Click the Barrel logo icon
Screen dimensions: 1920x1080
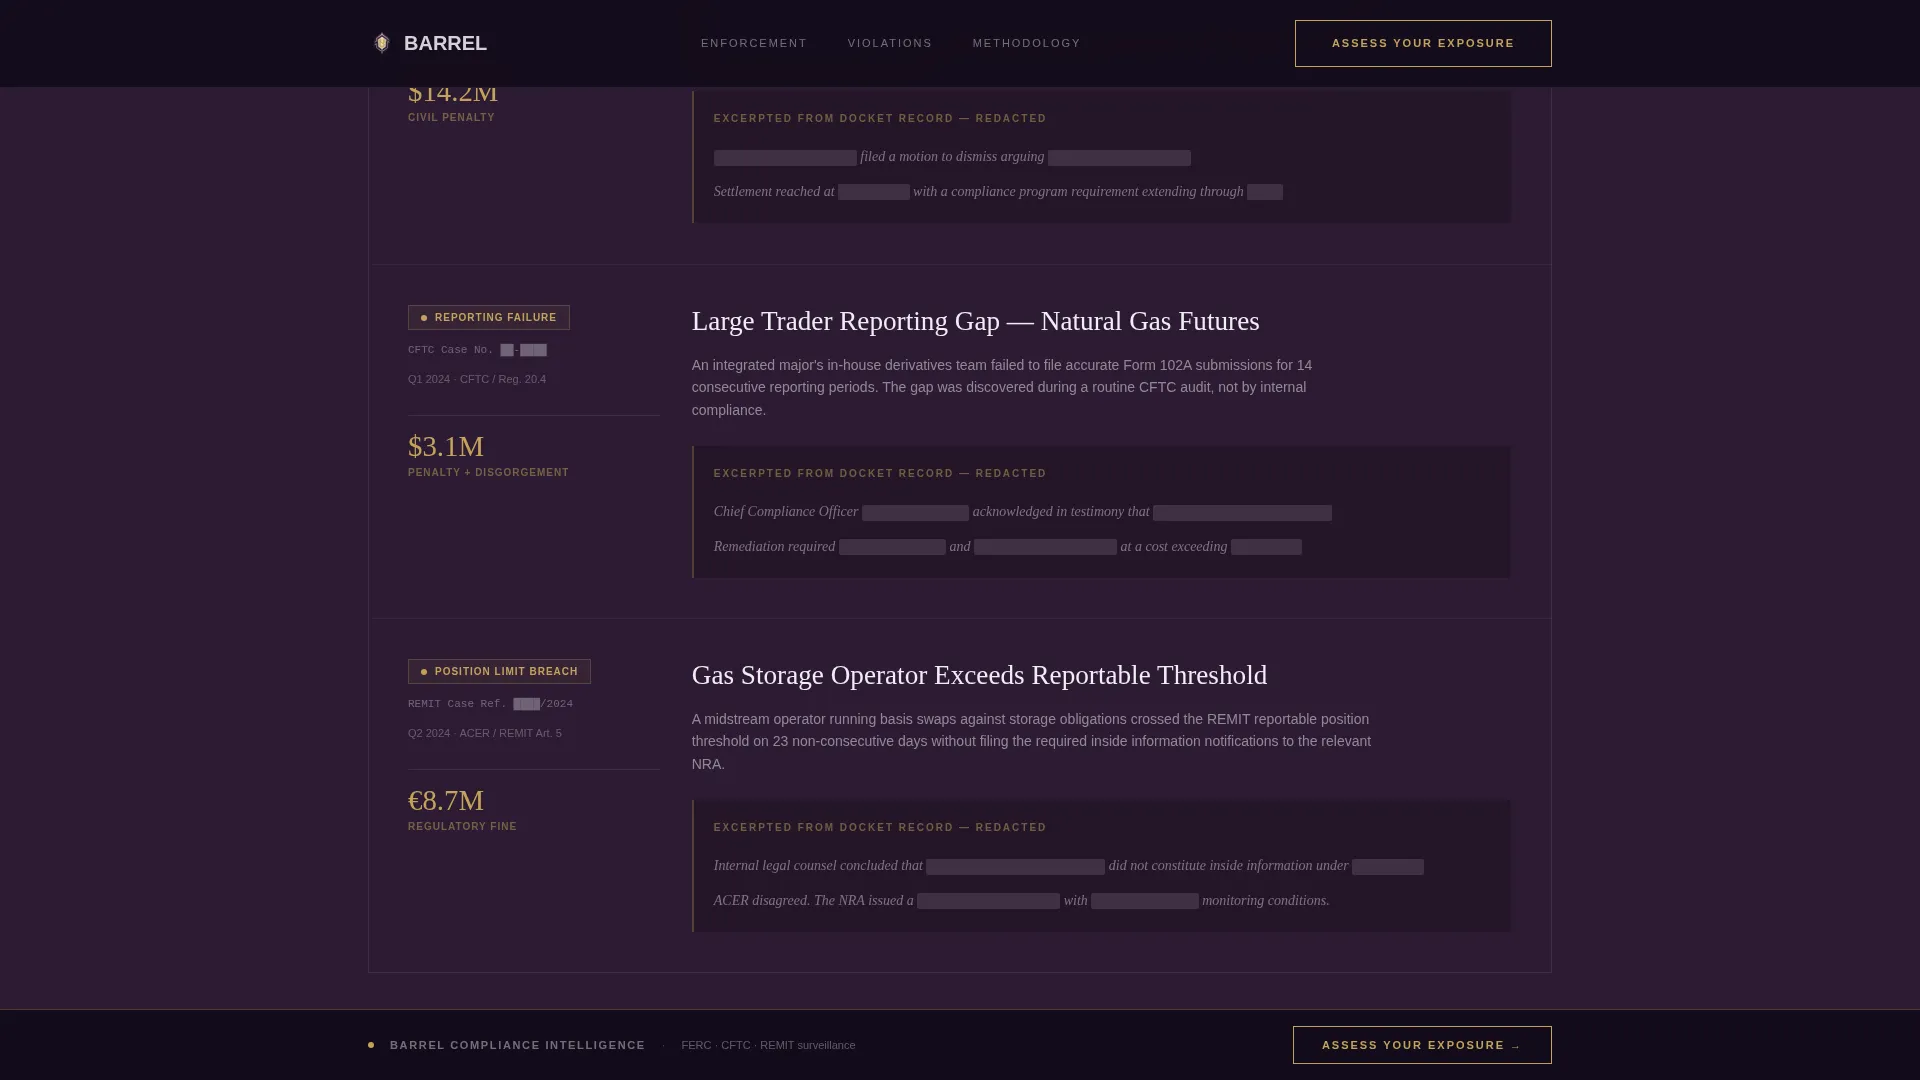[381, 43]
